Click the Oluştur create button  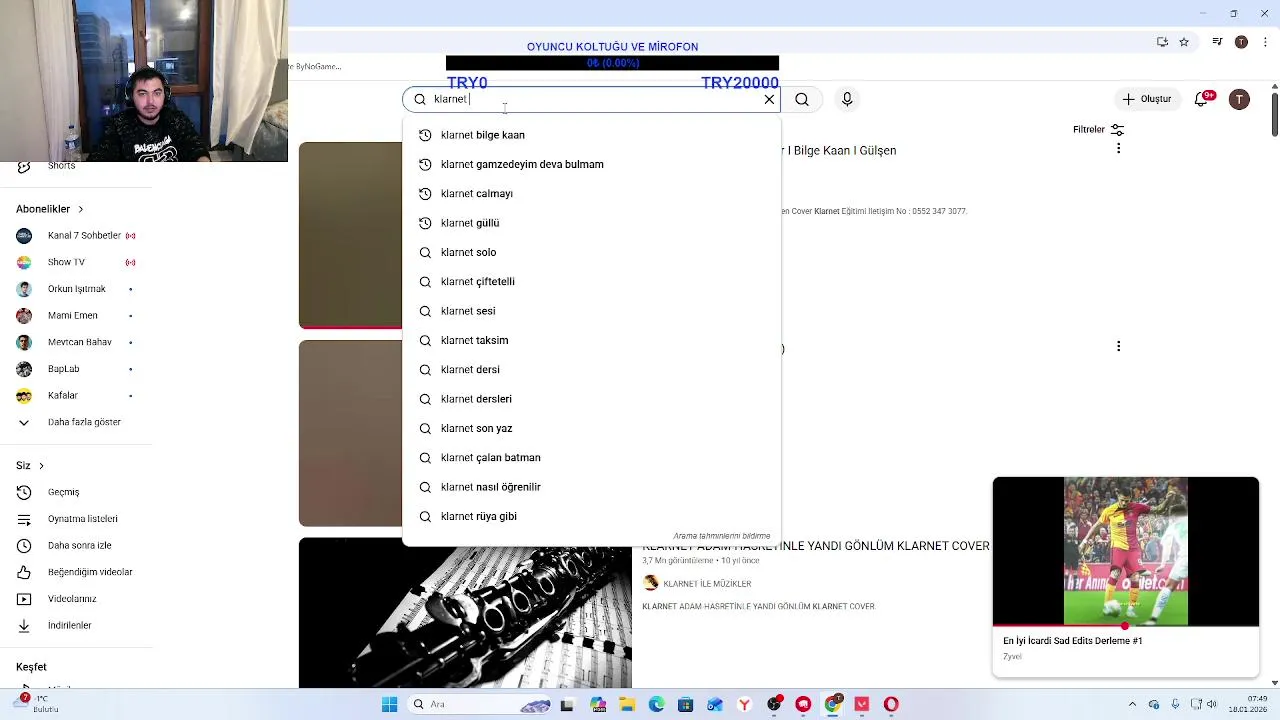coord(1146,99)
